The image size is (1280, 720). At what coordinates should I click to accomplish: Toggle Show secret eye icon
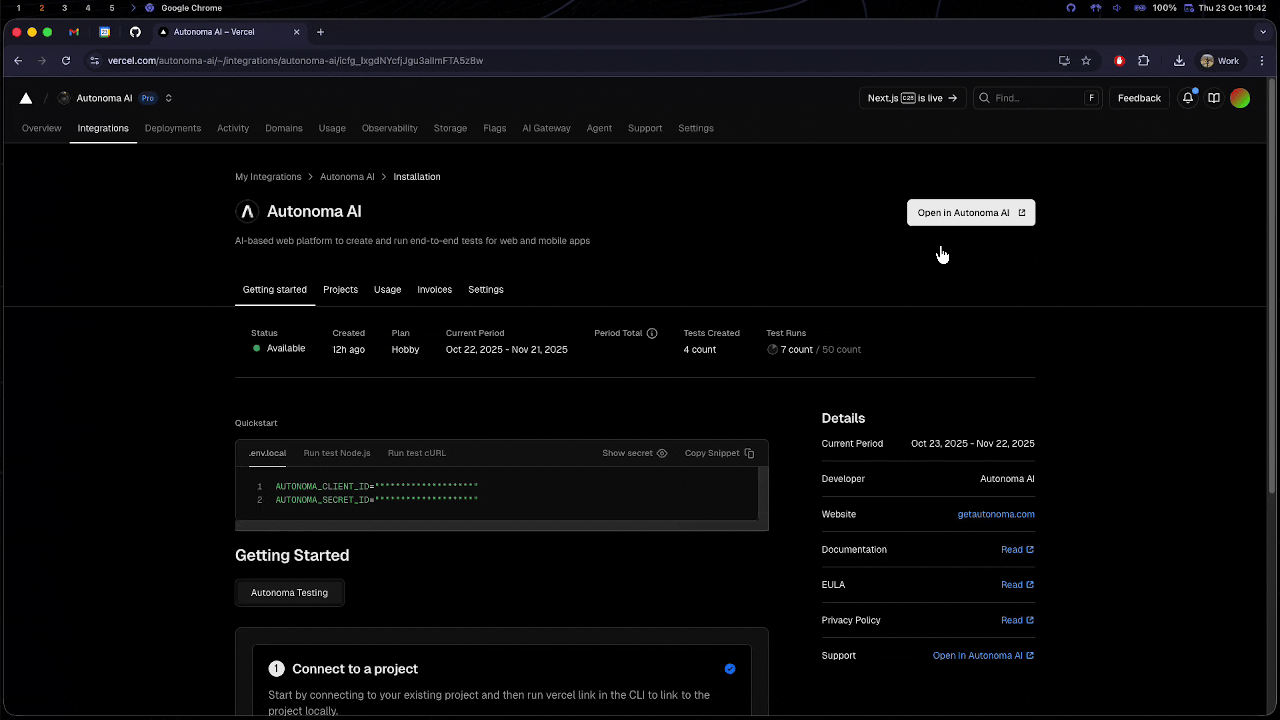click(x=662, y=453)
